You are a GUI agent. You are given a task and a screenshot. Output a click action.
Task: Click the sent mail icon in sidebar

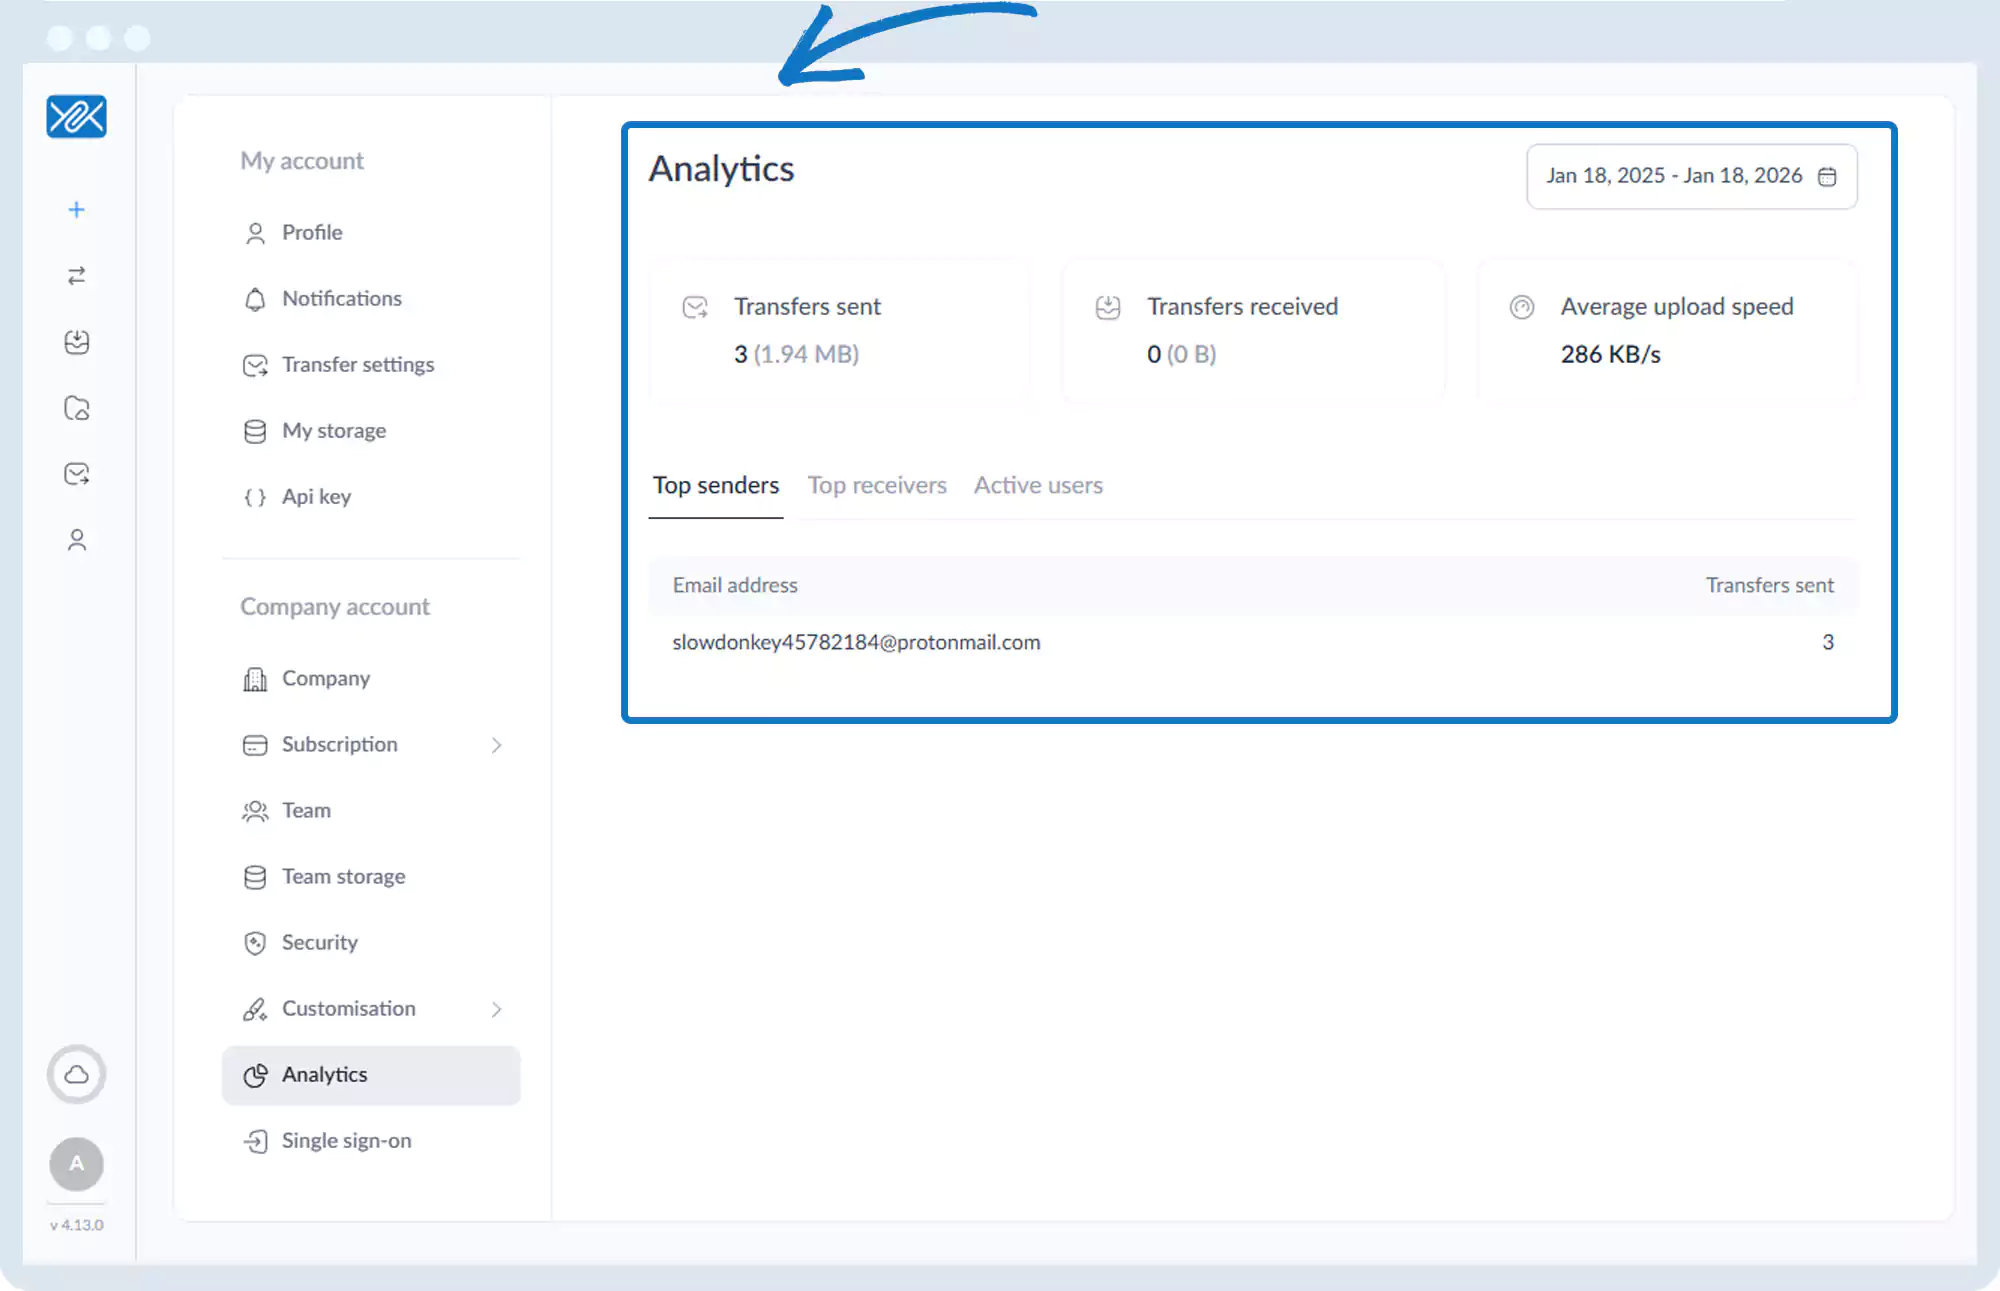coord(76,474)
